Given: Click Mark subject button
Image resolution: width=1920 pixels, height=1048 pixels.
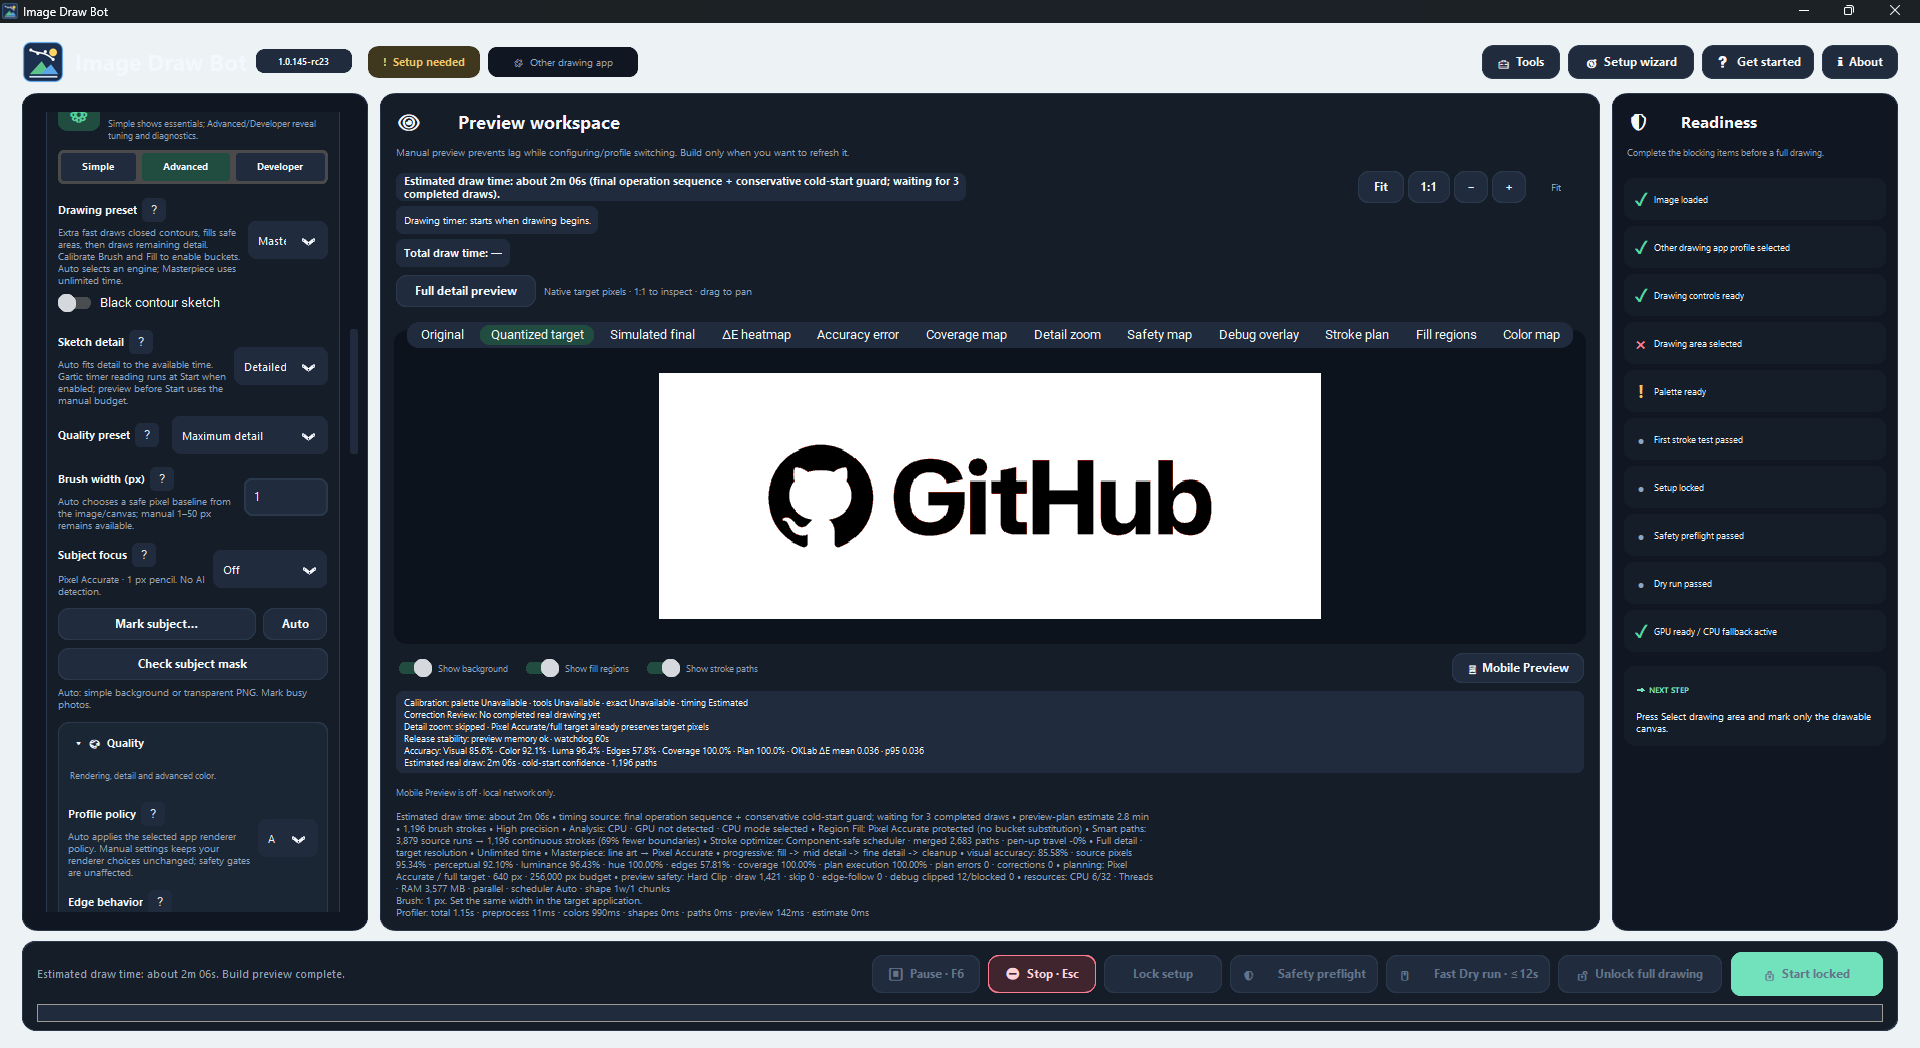Looking at the screenshot, I should pos(156,624).
